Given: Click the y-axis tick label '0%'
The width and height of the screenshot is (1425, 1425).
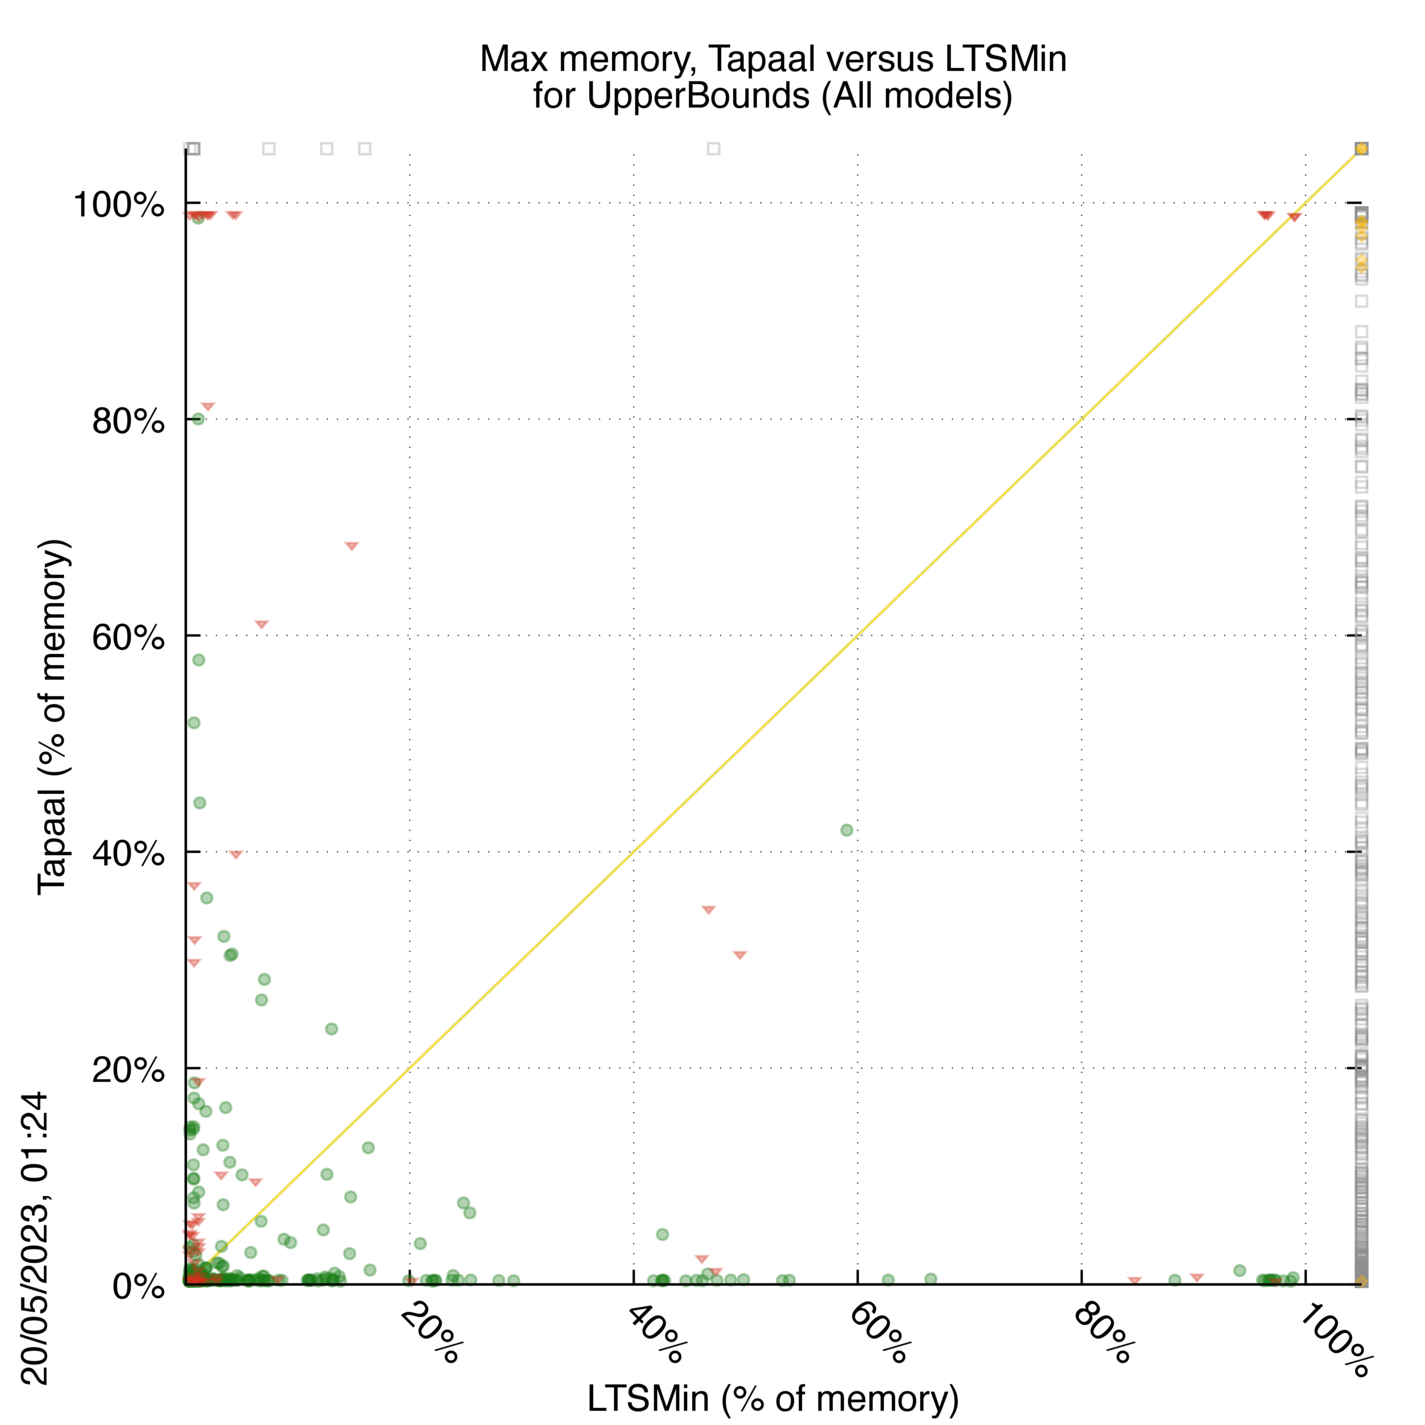Looking at the screenshot, I should (x=138, y=1287).
